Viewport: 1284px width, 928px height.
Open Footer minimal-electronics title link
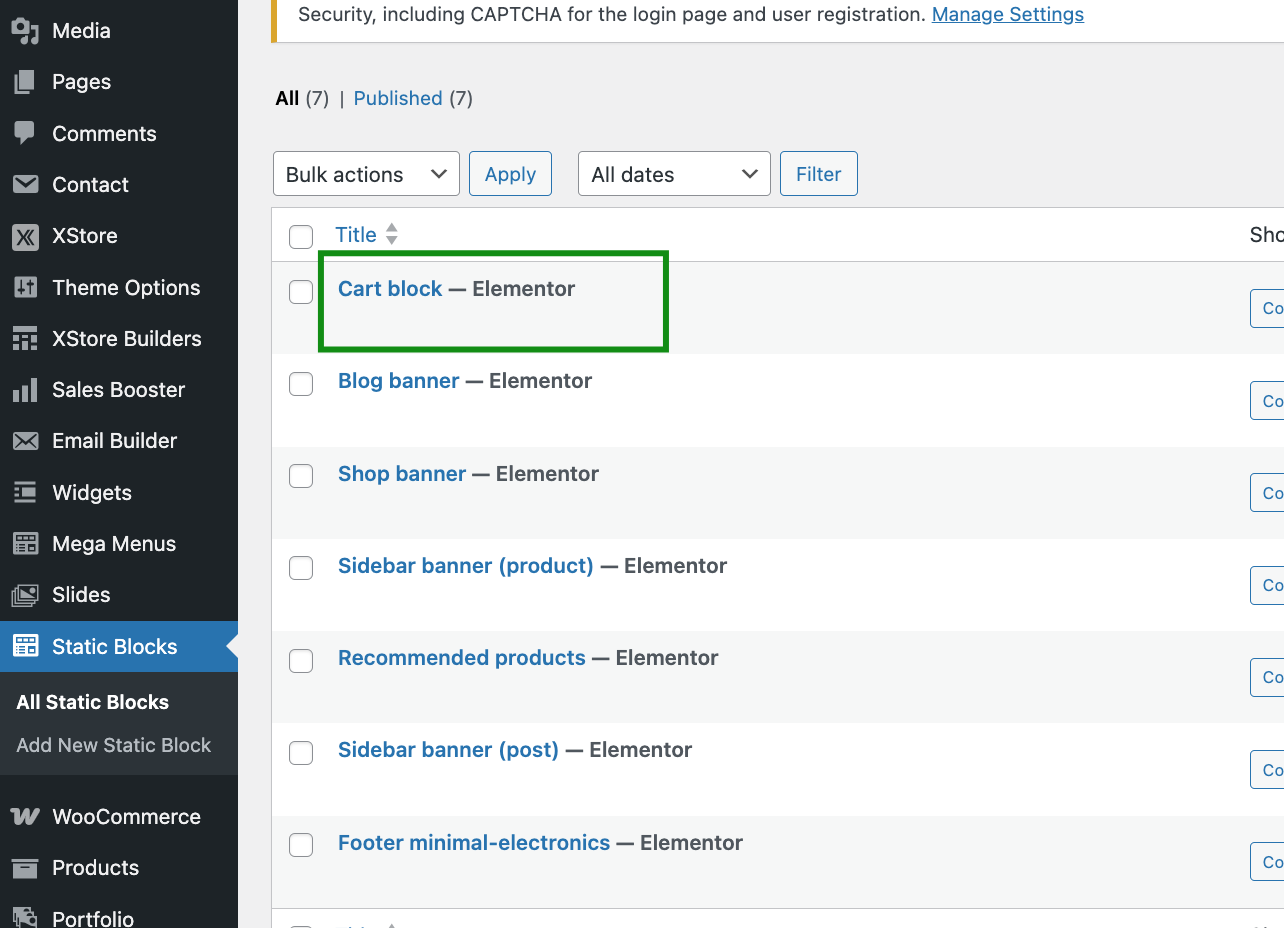click(474, 843)
